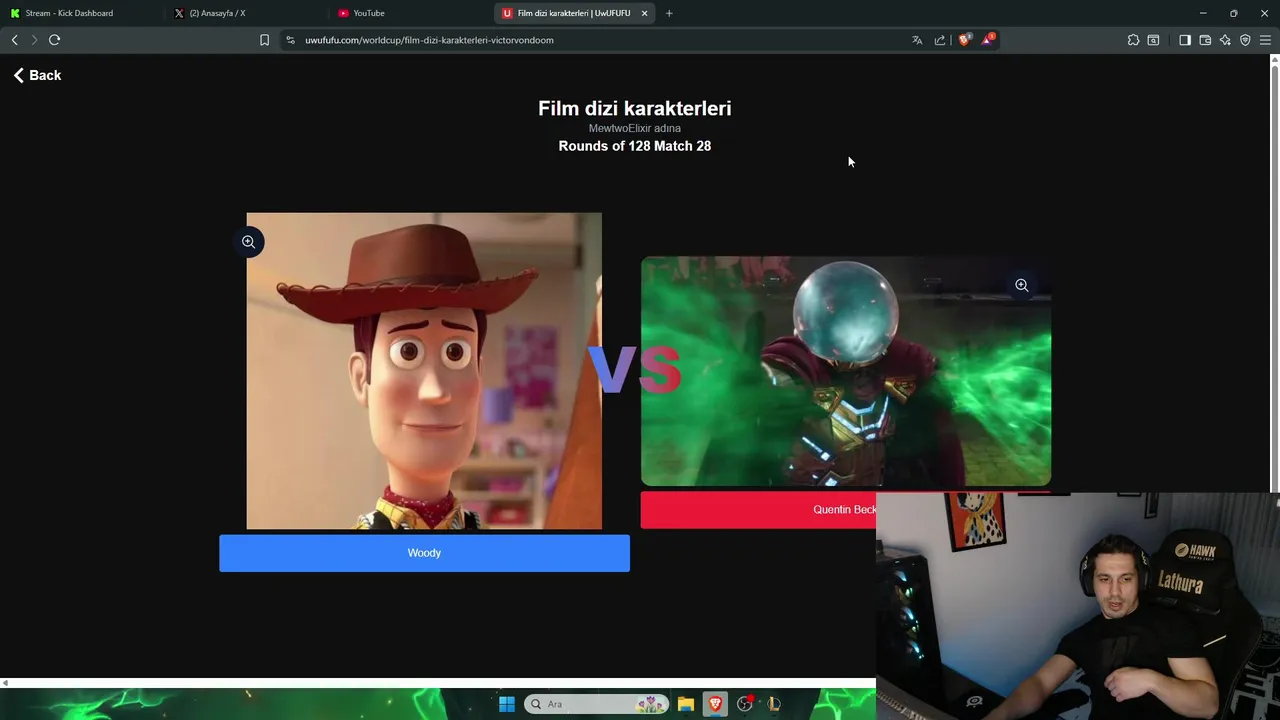Open the extensions puzzle icon
1280x720 pixels.
[1133, 40]
